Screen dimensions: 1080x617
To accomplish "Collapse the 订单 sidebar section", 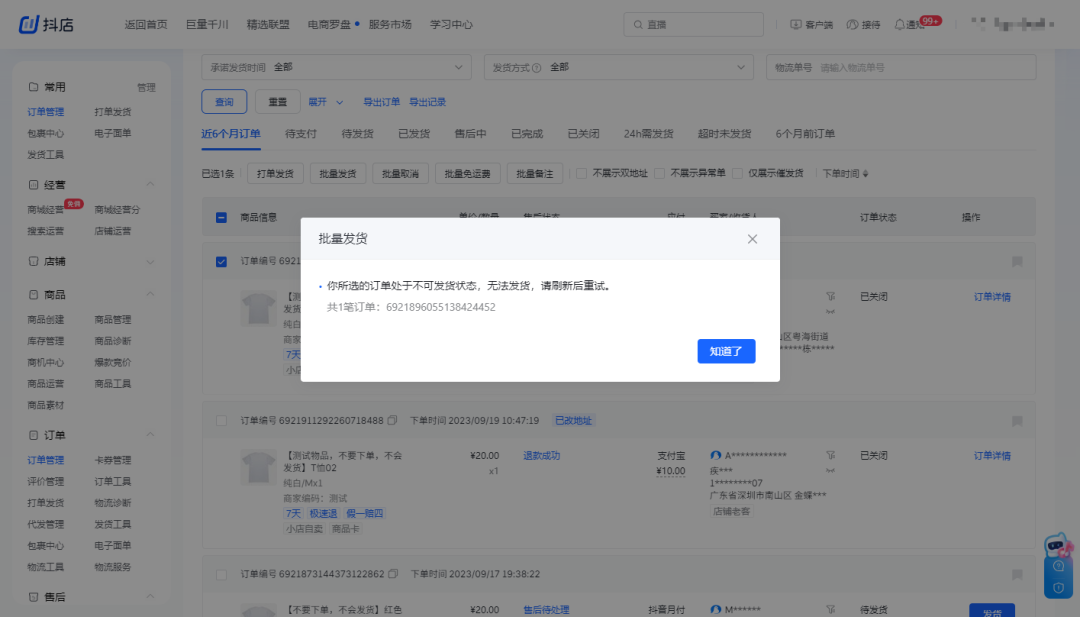I will pos(150,435).
